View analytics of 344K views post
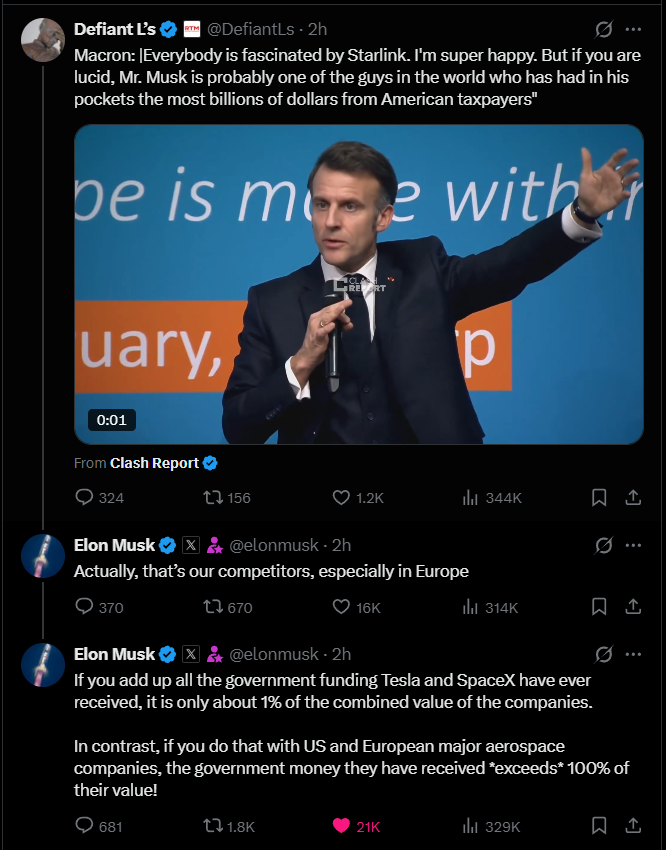The image size is (666, 850). click(x=471, y=497)
